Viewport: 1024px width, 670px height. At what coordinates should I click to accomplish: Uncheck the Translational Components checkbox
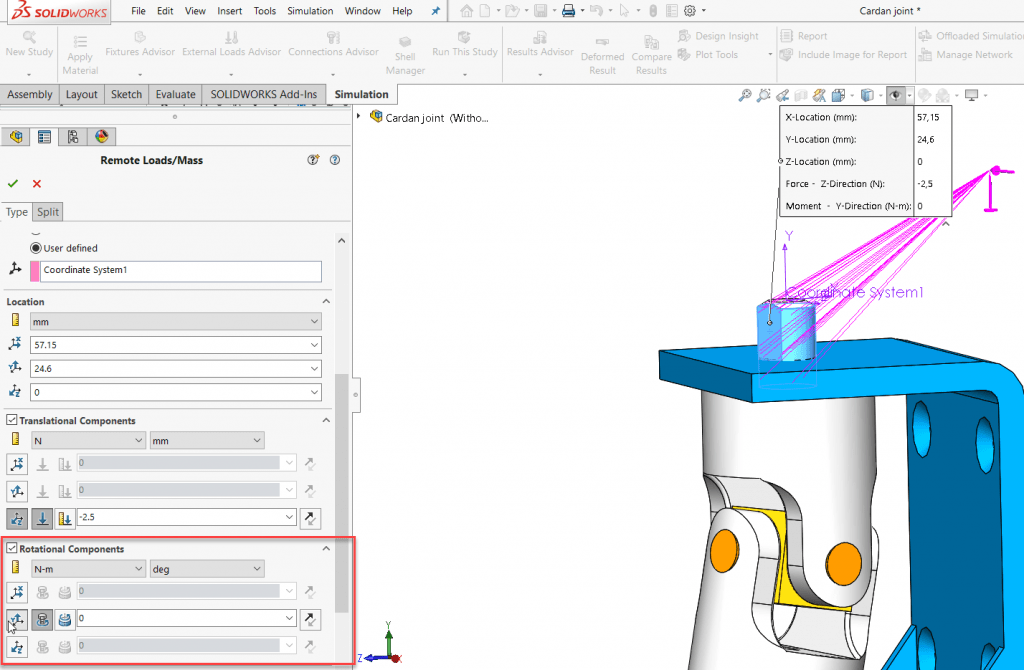coord(12,420)
